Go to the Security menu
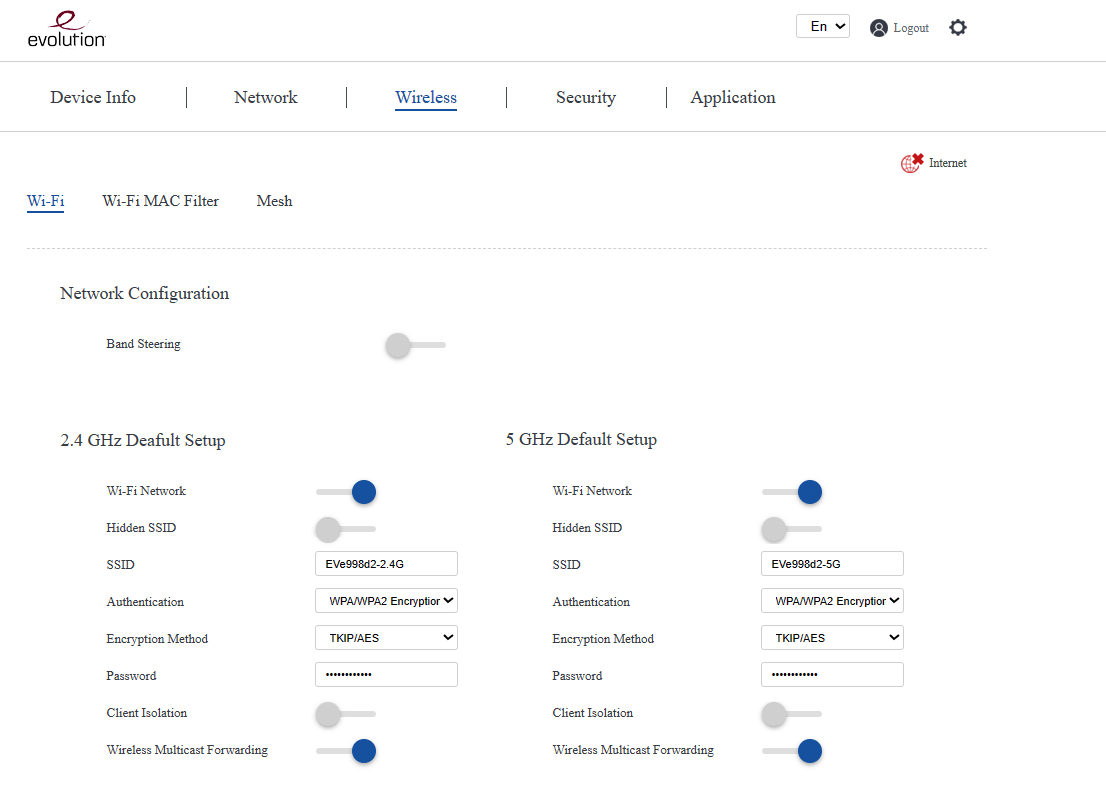Viewport: 1106px width, 796px height. pyautogui.click(x=585, y=97)
